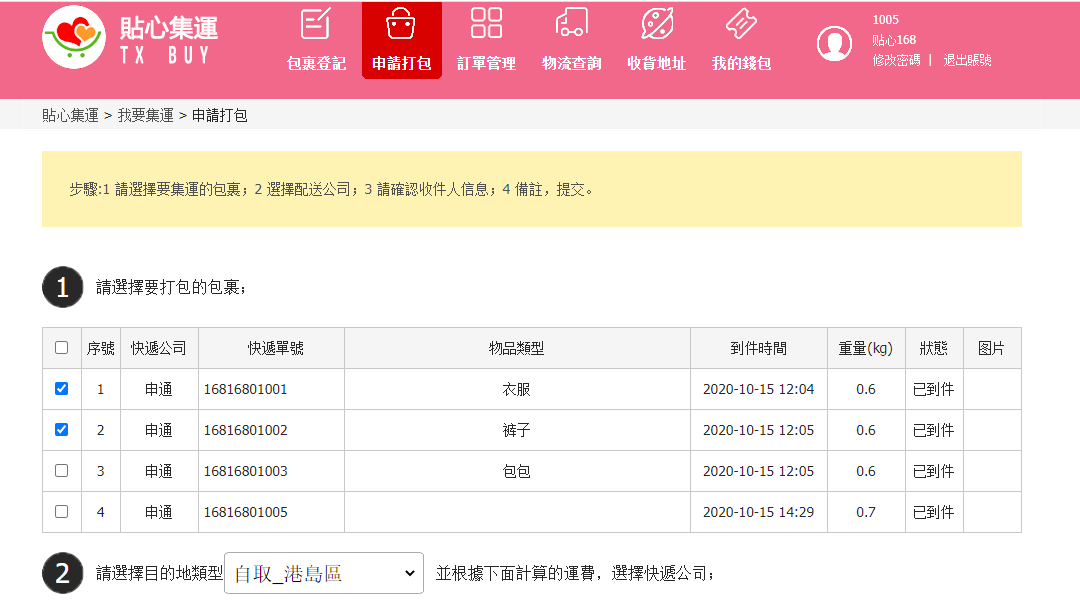This screenshot has width=1080, height=606.
Task: Click 貼心集運 in the breadcrumb
Action: [70, 115]
